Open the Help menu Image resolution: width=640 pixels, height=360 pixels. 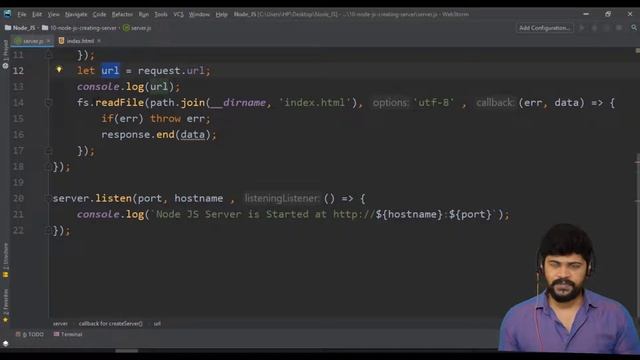221,14
